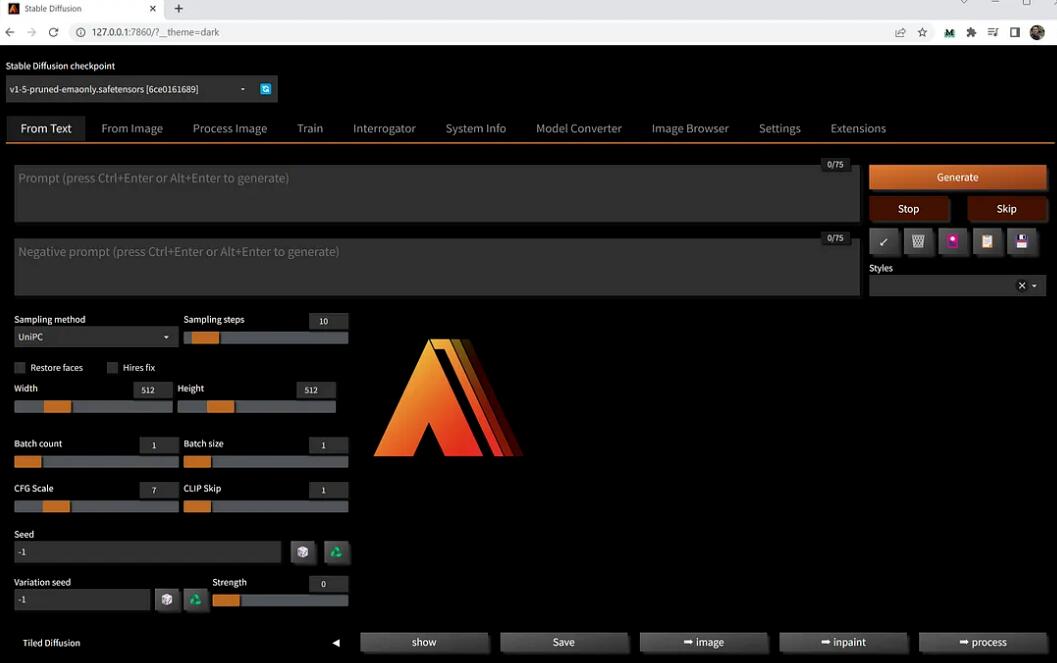1057x663 pixels.
Task: Open the System Info tab
Action: [x=476, y=129]
